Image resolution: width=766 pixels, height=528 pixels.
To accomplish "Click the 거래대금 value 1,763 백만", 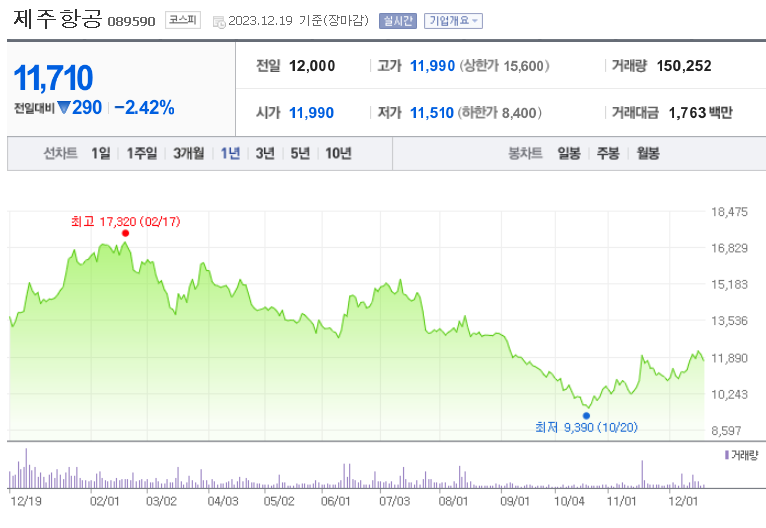I will point(701,113).
